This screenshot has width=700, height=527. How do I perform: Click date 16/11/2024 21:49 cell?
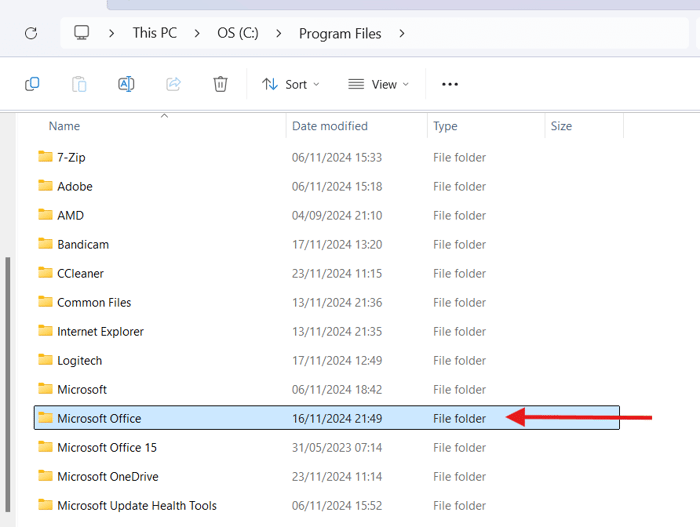coord(337,418)
